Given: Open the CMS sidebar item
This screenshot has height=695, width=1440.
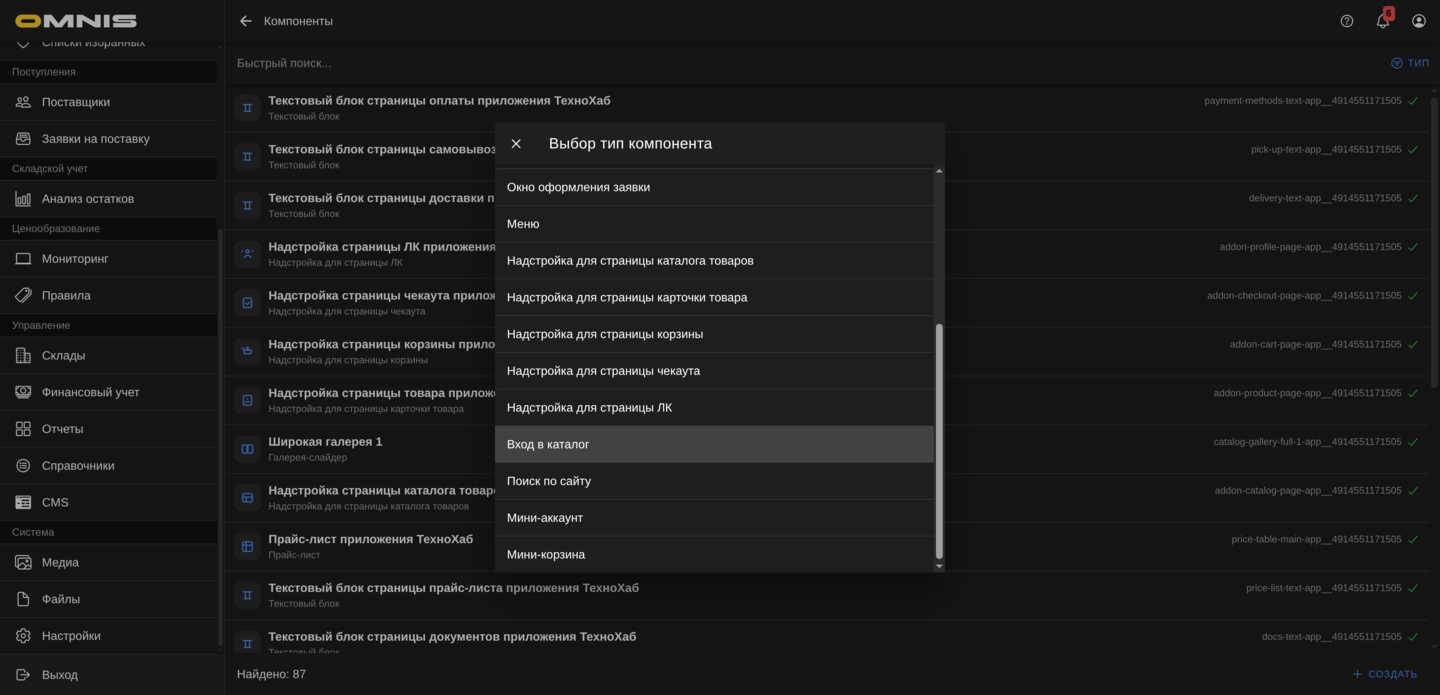Looking at the screenshot, I should [x=55, y=502].
